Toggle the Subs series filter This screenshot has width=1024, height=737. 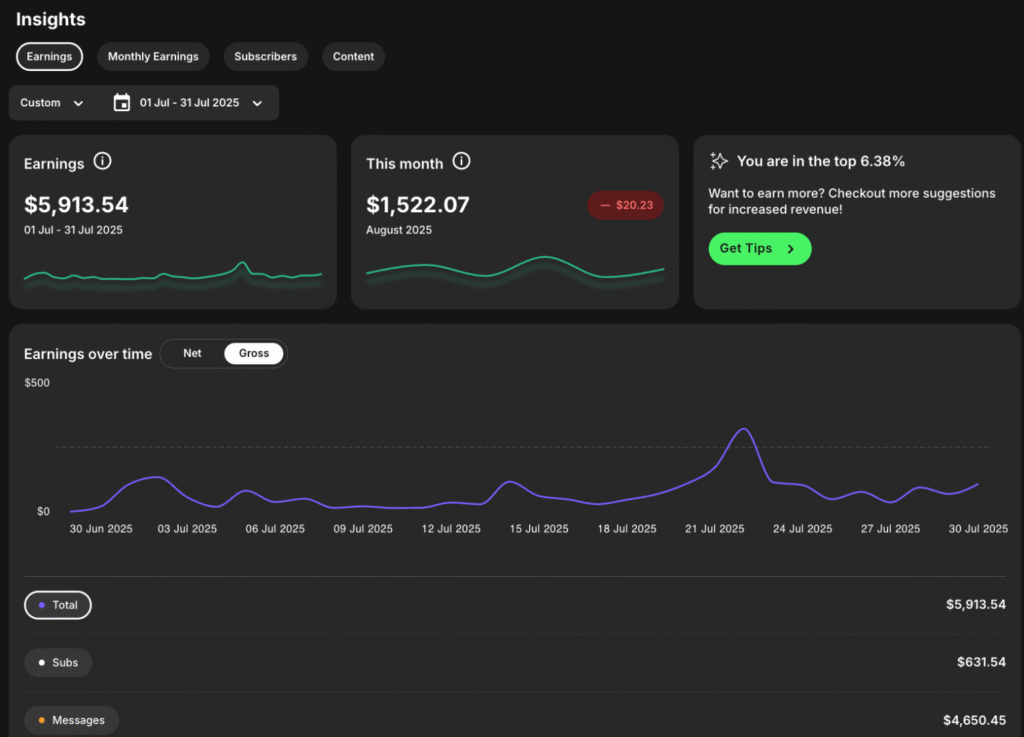58,662
